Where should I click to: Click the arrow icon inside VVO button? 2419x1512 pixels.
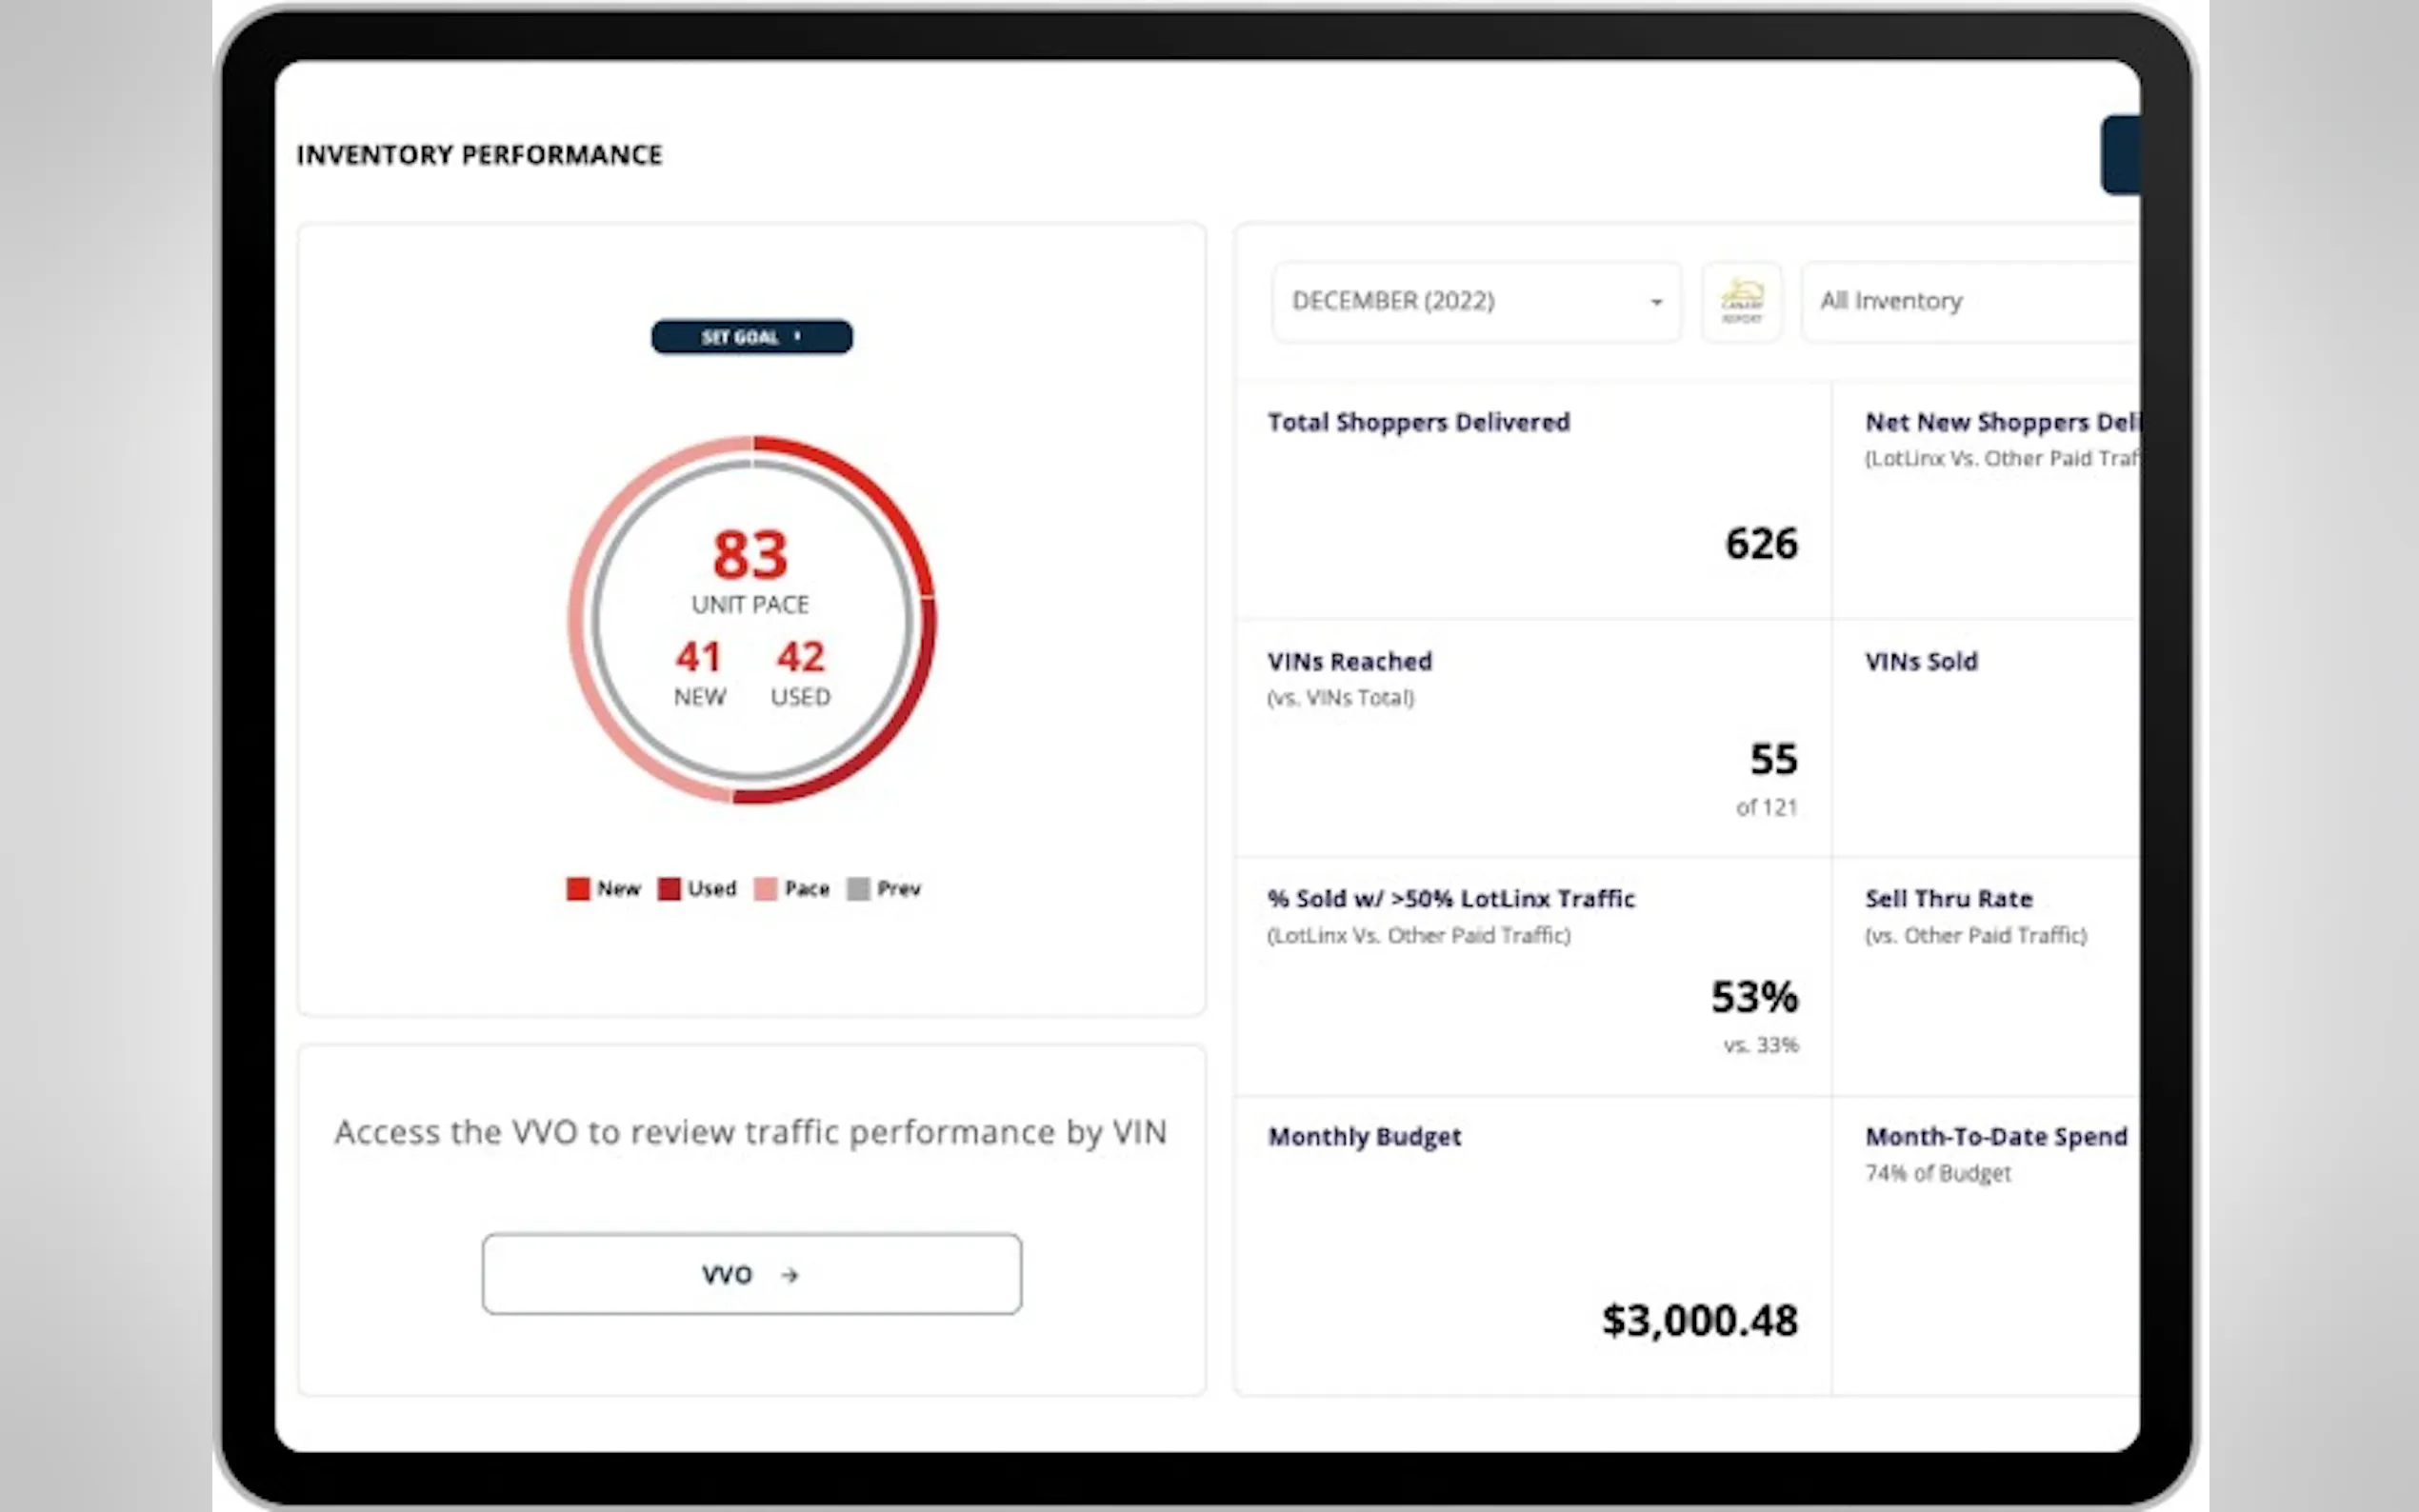pos(790,1275)
